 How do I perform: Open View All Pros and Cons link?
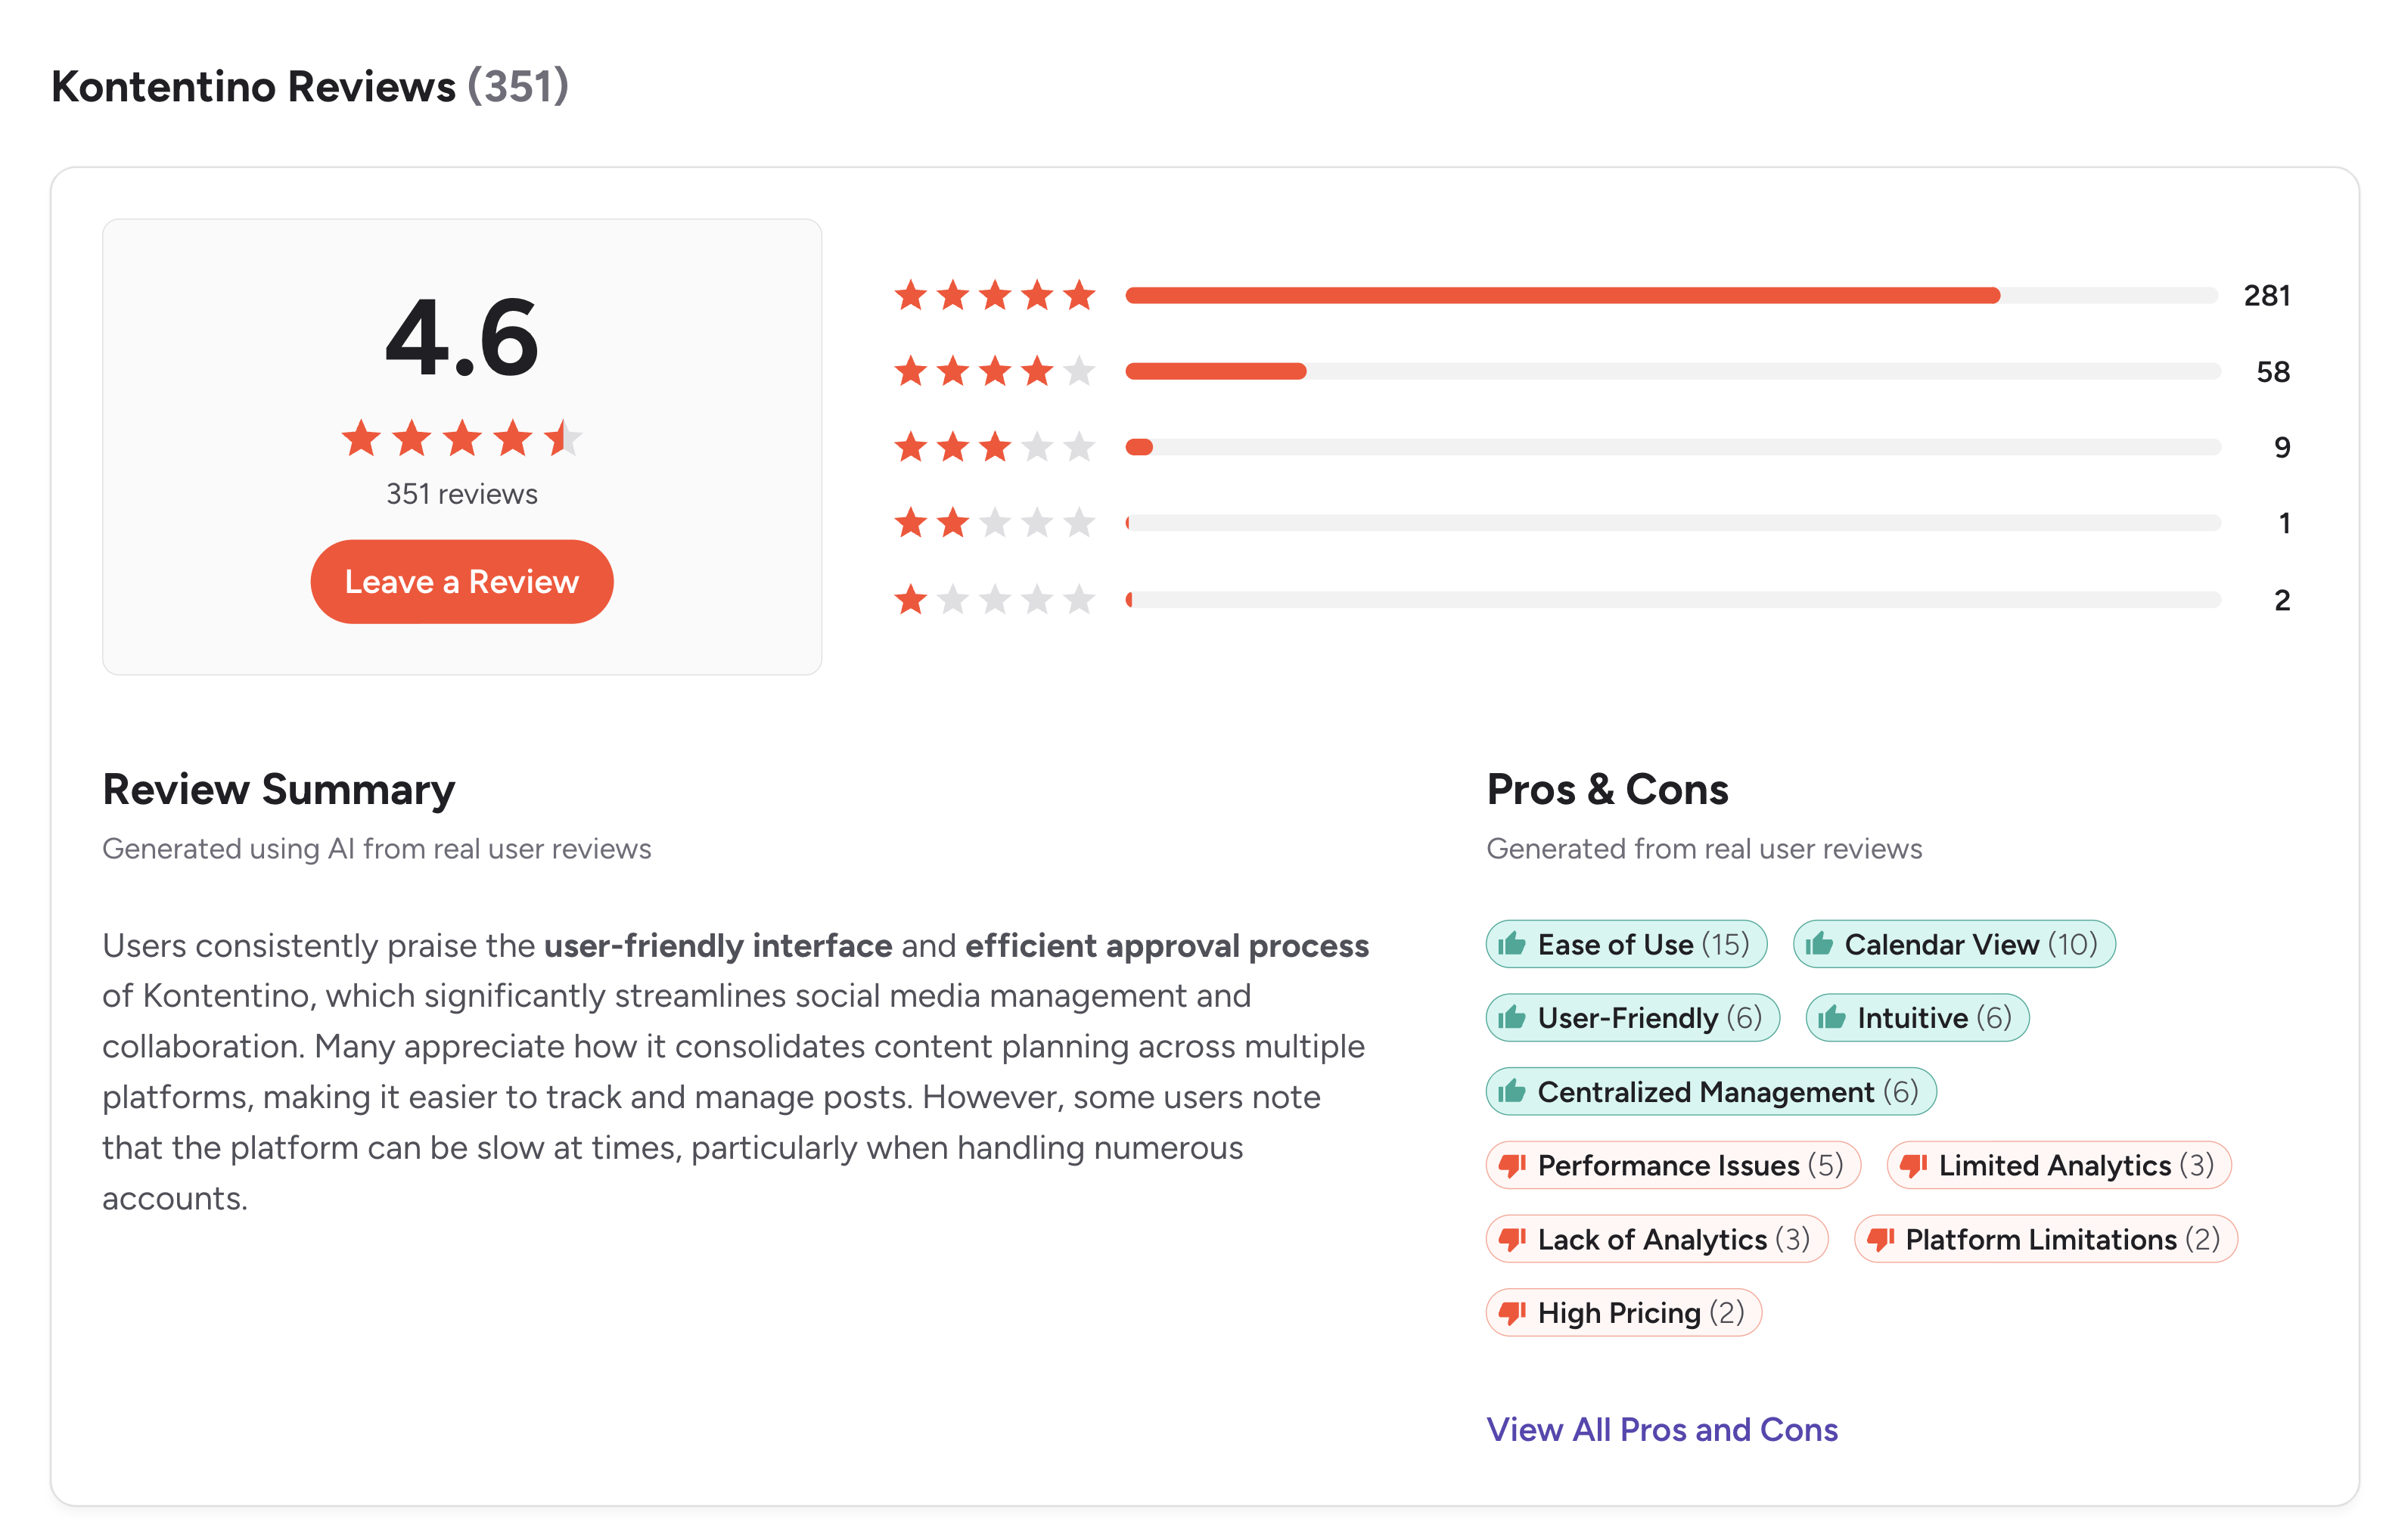point(1661,1429)
